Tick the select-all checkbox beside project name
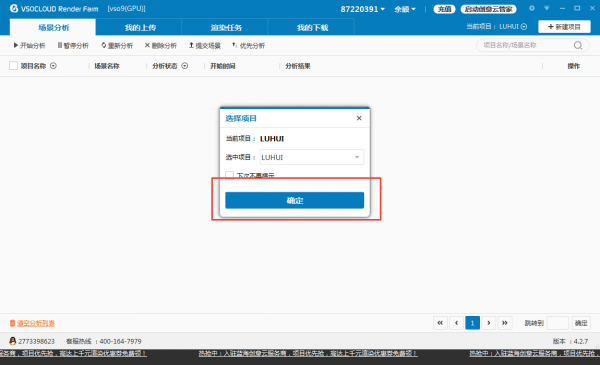Image resolution: width=600 pixels, height=365 pixels. (13, 66)
